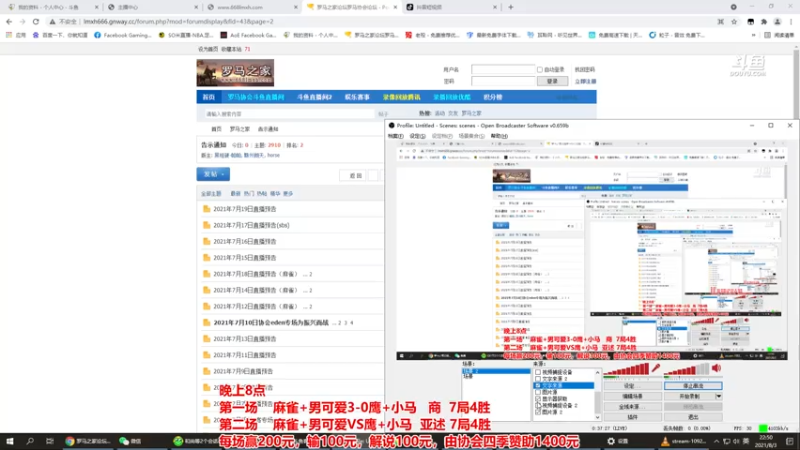Screen dimensions: 800x450
Task: Open Windows Task View
Action: (49, 441)
